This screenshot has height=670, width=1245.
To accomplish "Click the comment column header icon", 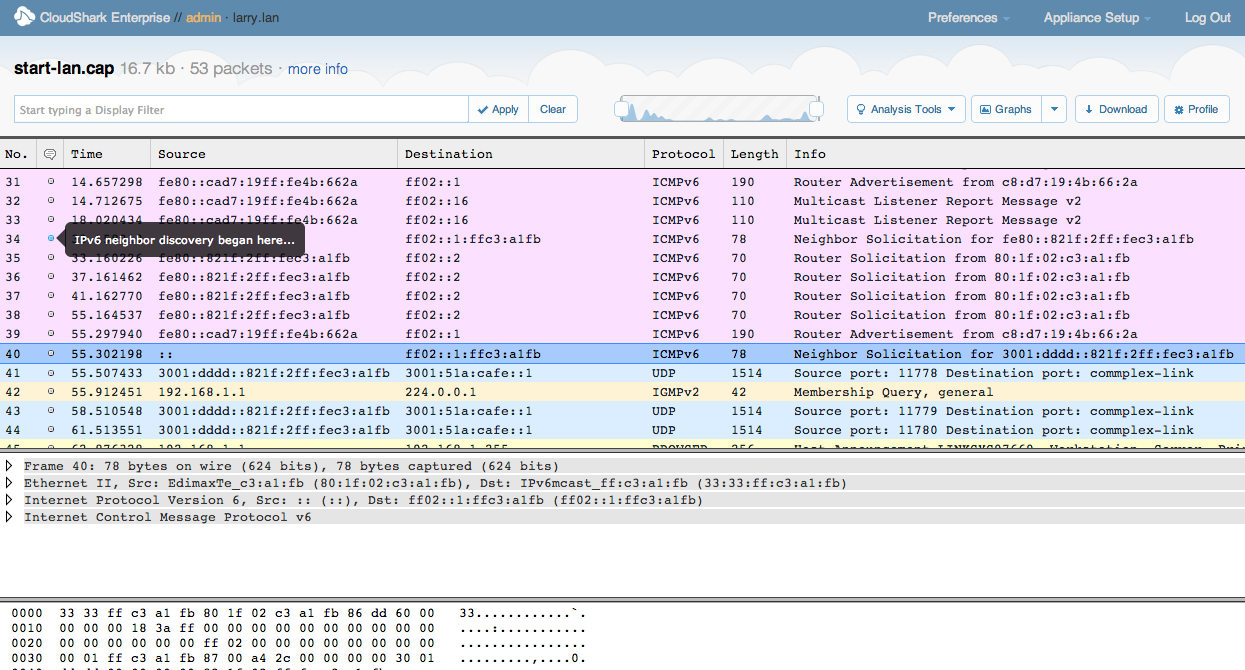I will 50,154.
